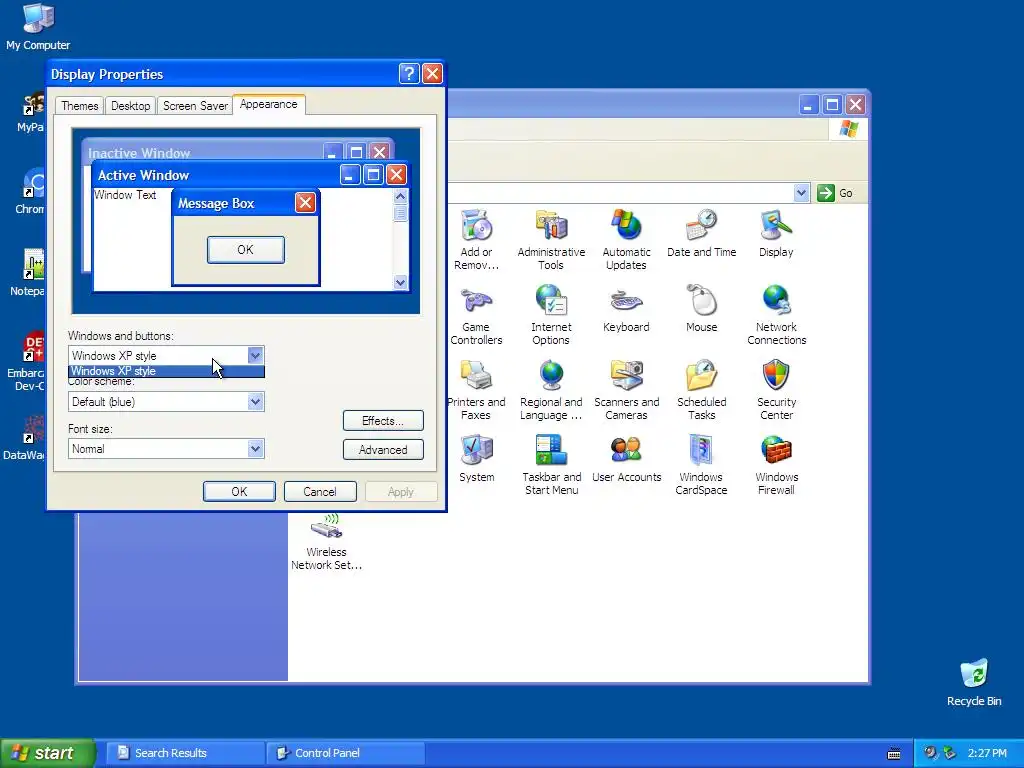This screenshot has width=1024, height=768.
Task: Open Internet Options icon
Action: click(x=551, y=315)
